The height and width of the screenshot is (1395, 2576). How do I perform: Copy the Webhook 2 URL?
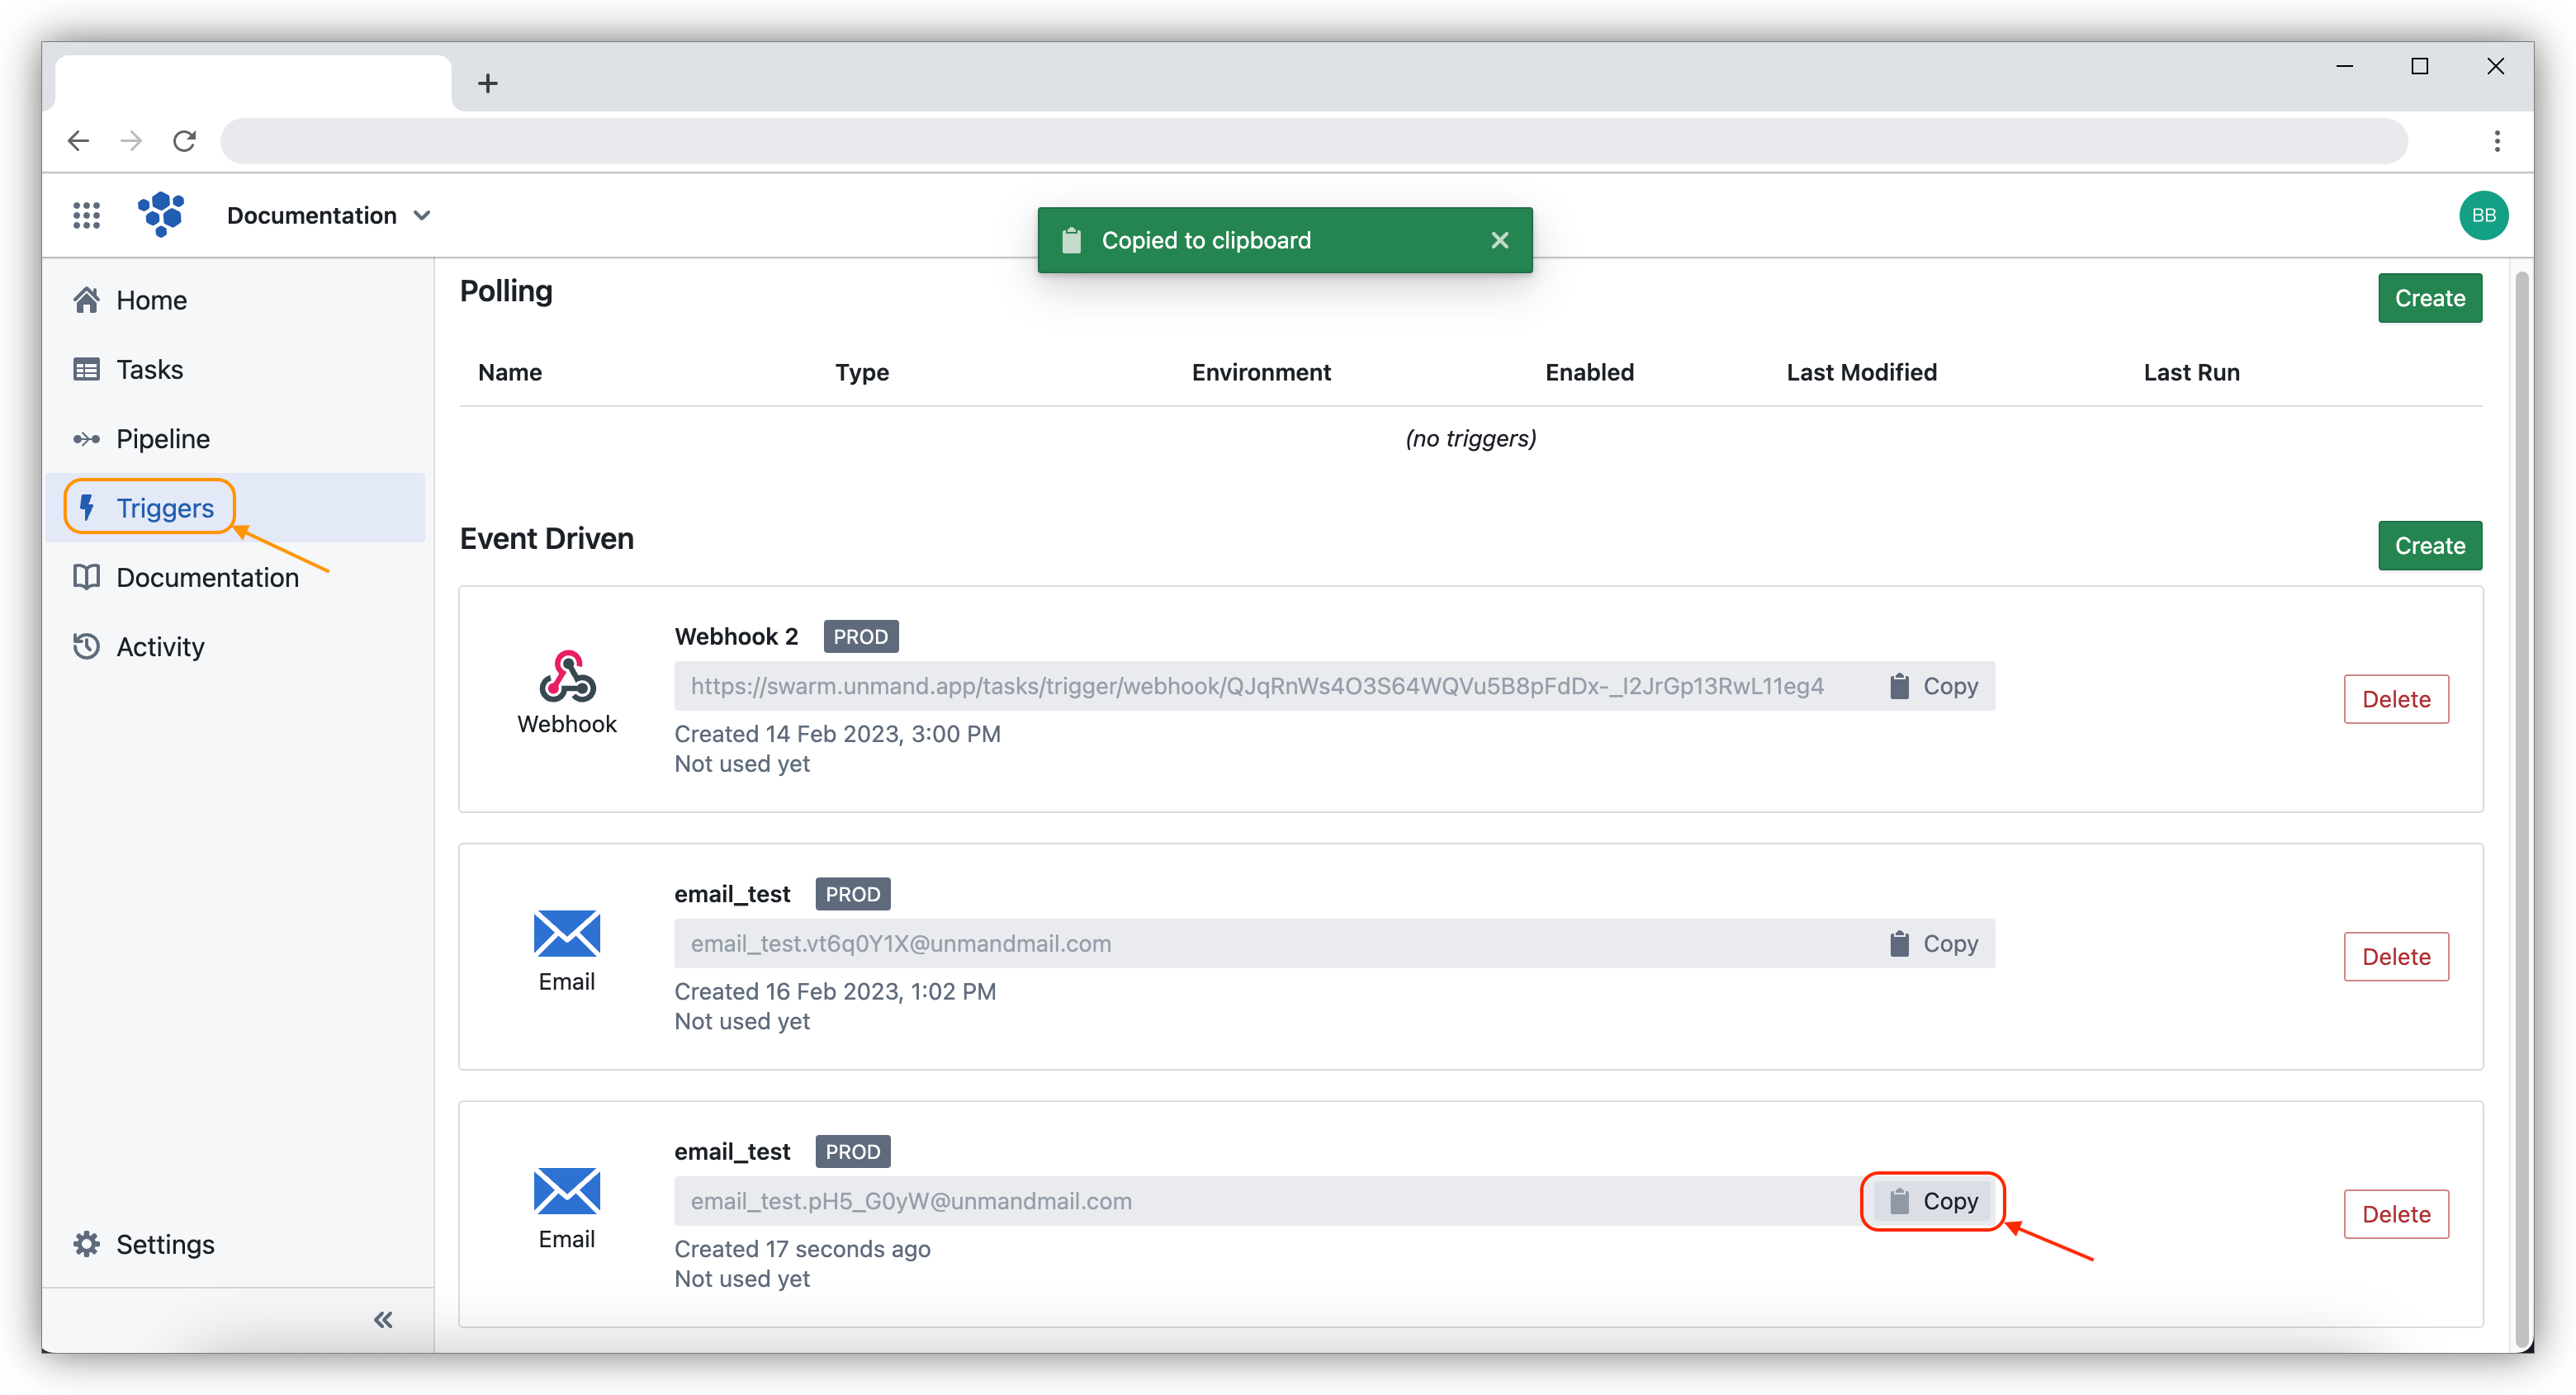pos(1934,686)
